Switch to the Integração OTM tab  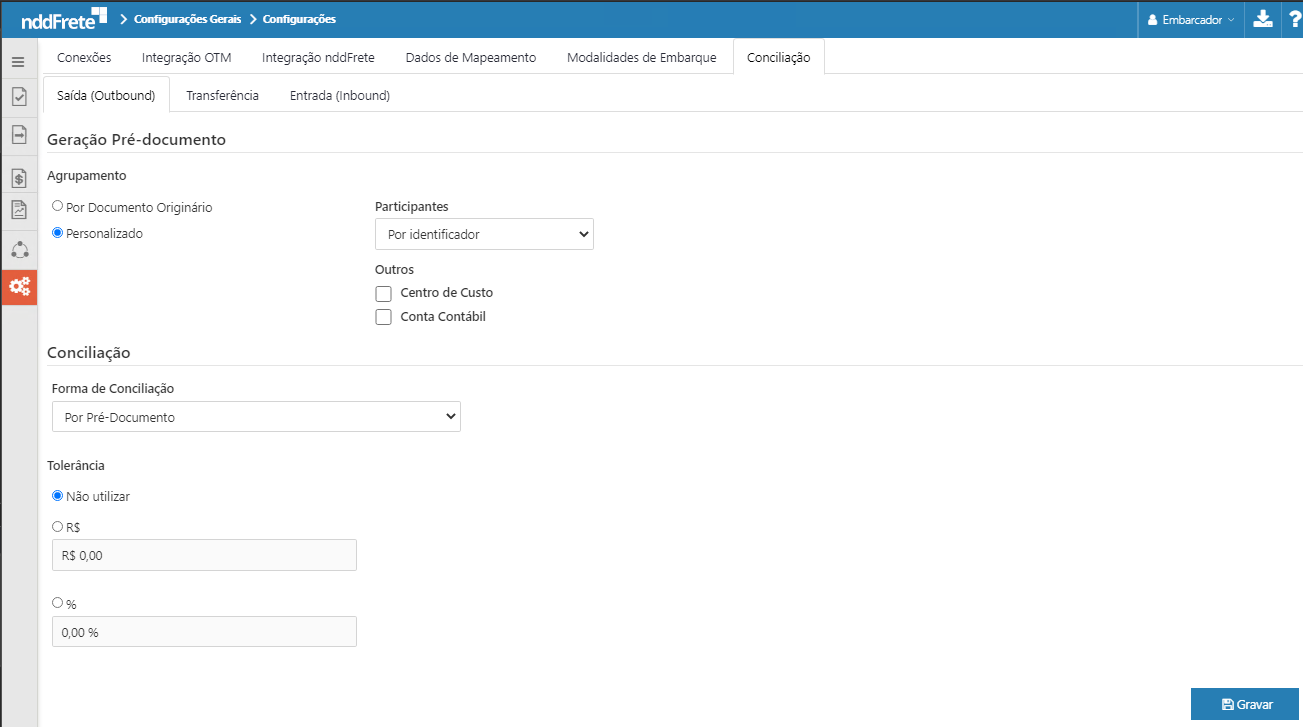[186, 57]
